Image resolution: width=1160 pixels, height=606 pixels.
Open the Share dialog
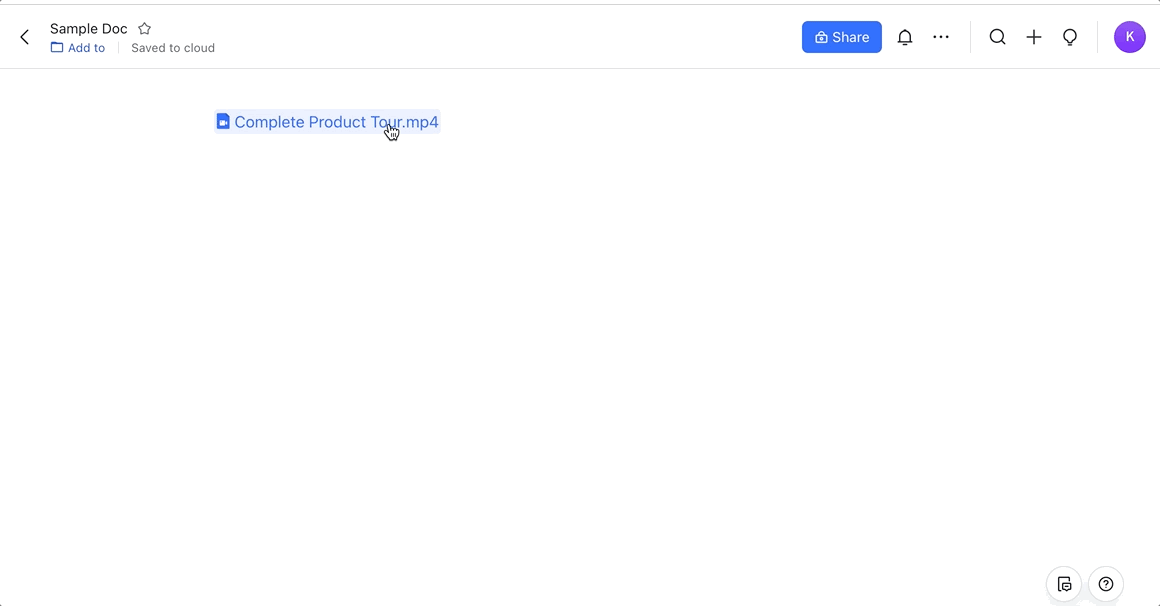[841, 37]
